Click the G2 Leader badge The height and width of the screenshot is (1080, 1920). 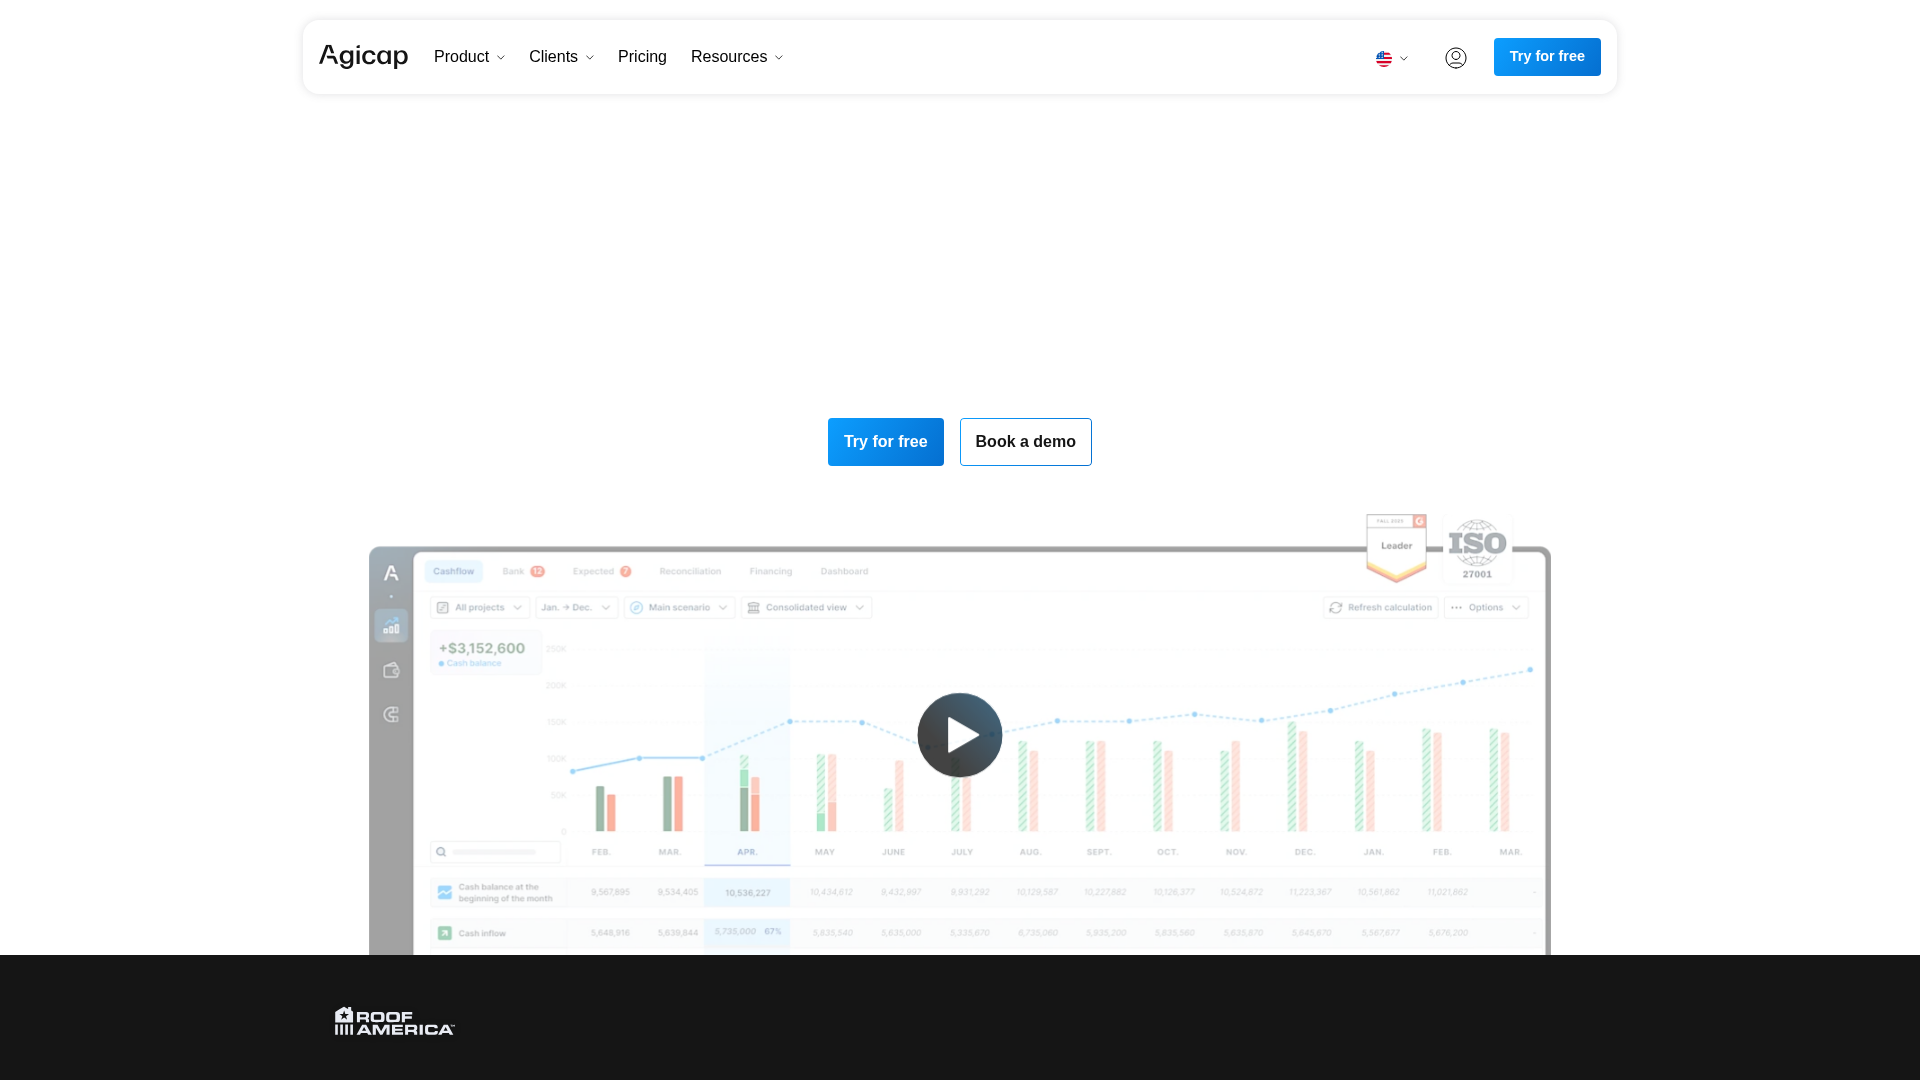tap(1396, 547)
